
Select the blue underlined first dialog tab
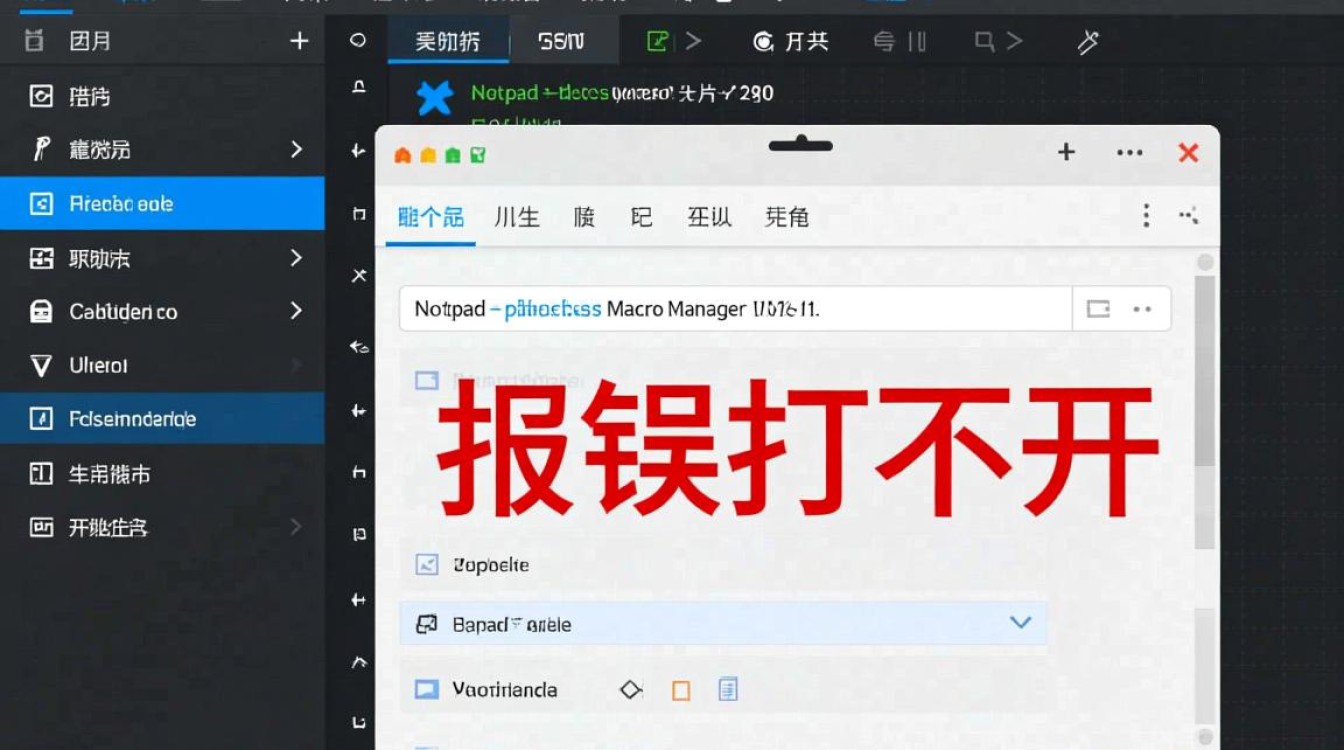coord(431,217)
